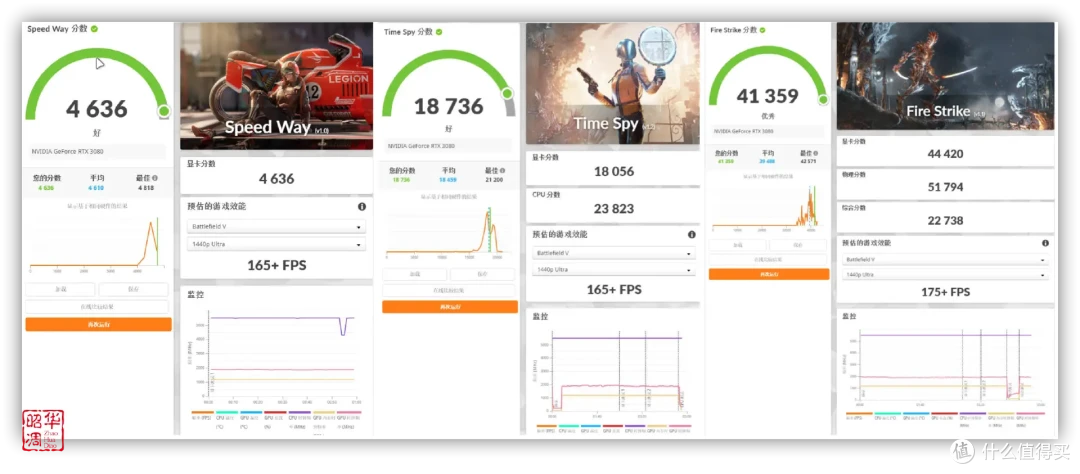Click the orange run-again button in Fire Strike panel
This screenshot has width=1080, height=474.
pyautogui.click(x=769, y=274)
